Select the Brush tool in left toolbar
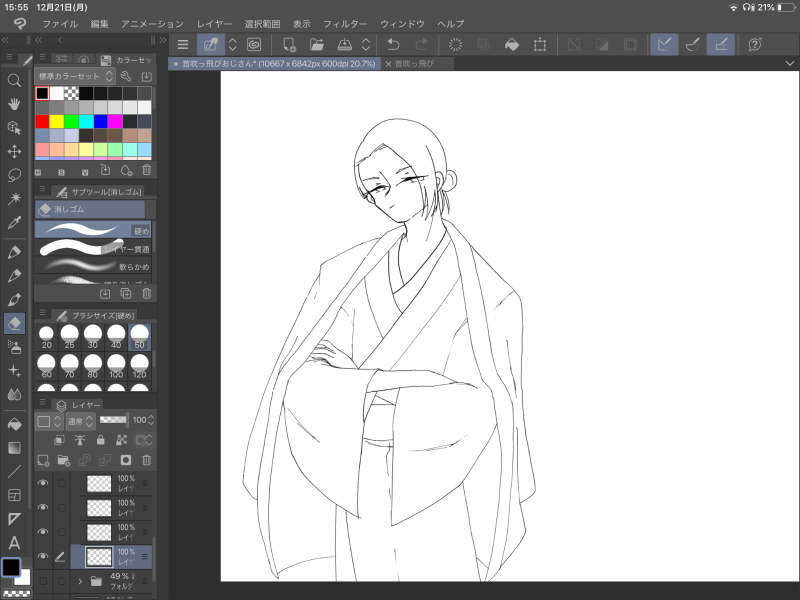 (x=14, y=299)
